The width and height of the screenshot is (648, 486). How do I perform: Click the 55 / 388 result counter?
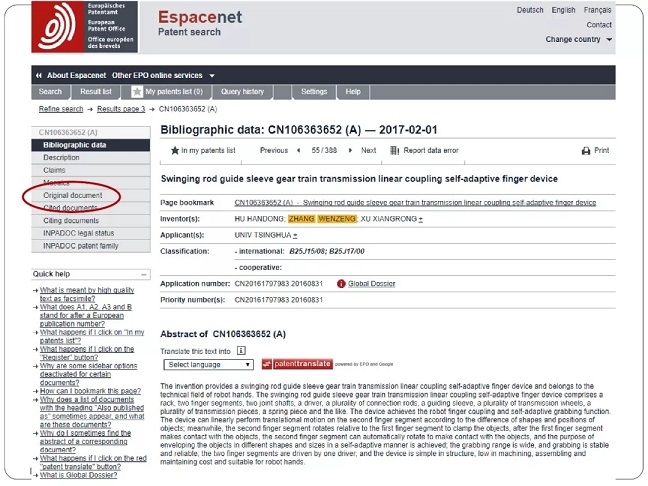324,150
